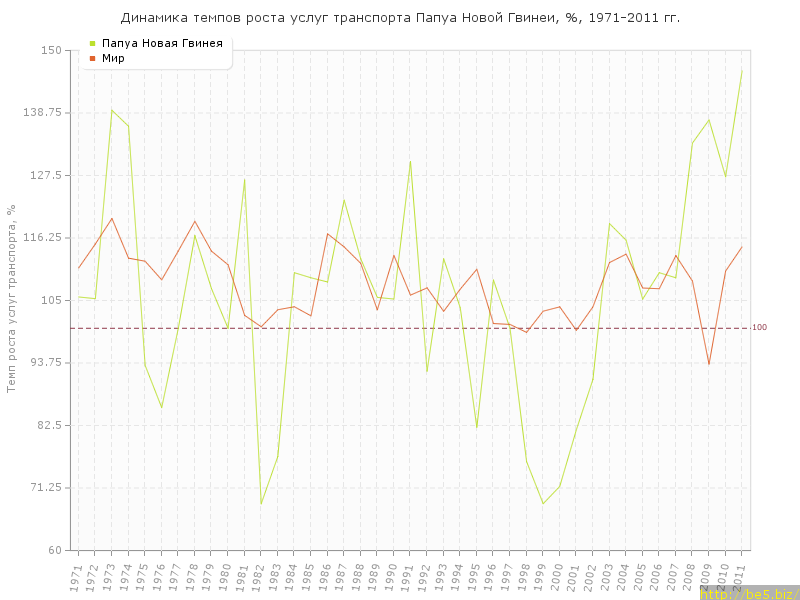Viewport: 800px width, 600px height.
Task: Click the orange Мир line's 2009 dip
Action: click(x=709, y=364)
